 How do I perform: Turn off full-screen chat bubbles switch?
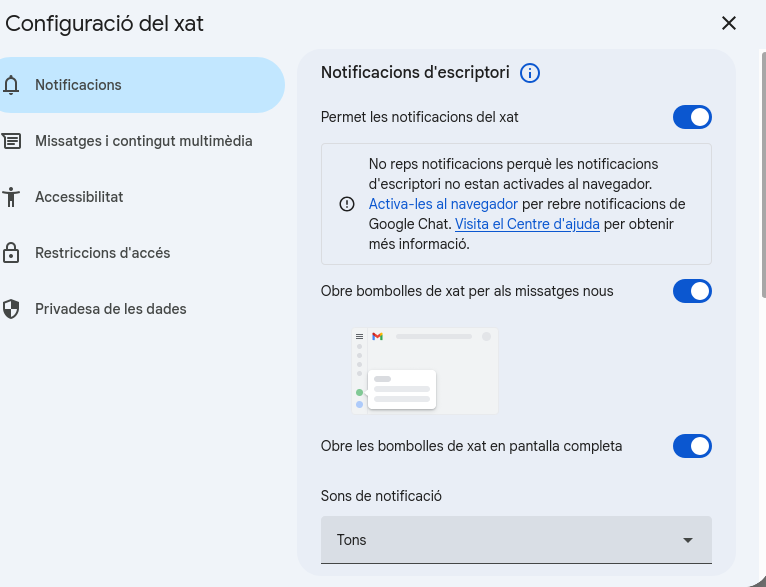(692, 446)
